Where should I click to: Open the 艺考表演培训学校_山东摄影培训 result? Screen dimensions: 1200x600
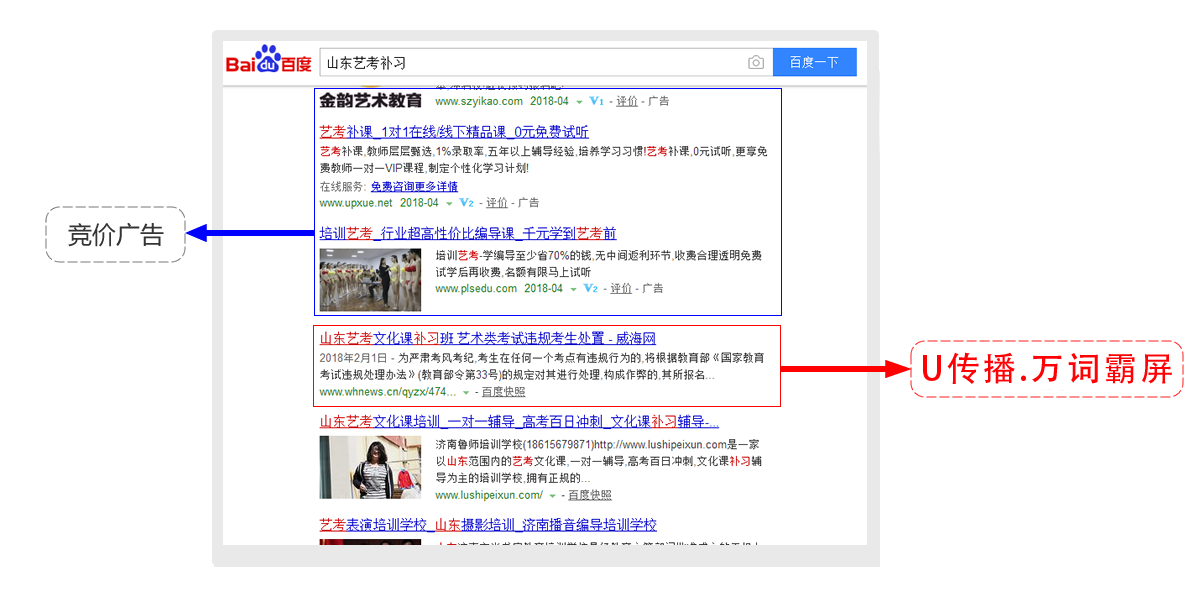(488, 525)
